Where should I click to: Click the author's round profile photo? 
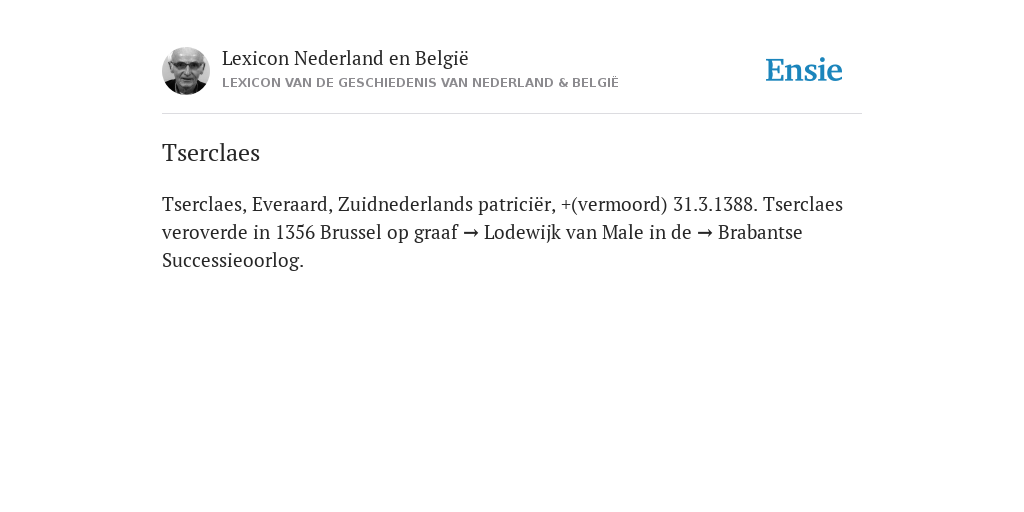(x=185, y=71)
